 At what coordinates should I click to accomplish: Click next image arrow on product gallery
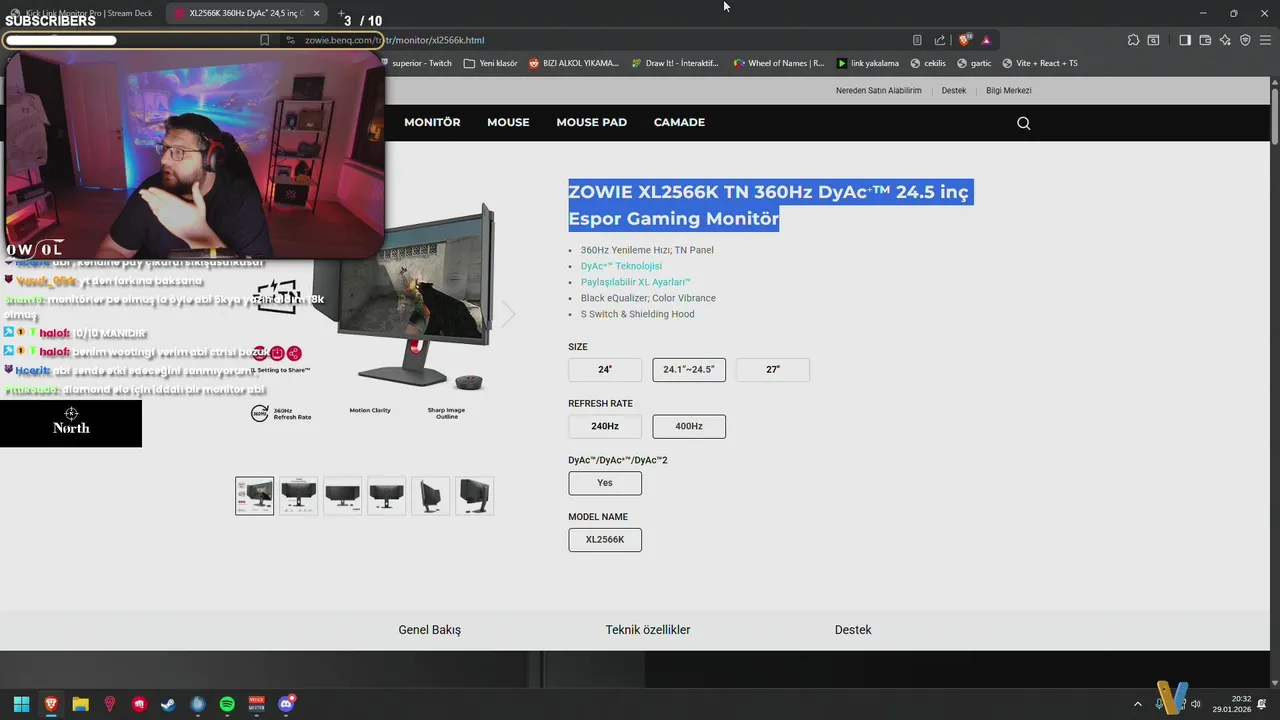pyautogui.click(x=508, y=313)
